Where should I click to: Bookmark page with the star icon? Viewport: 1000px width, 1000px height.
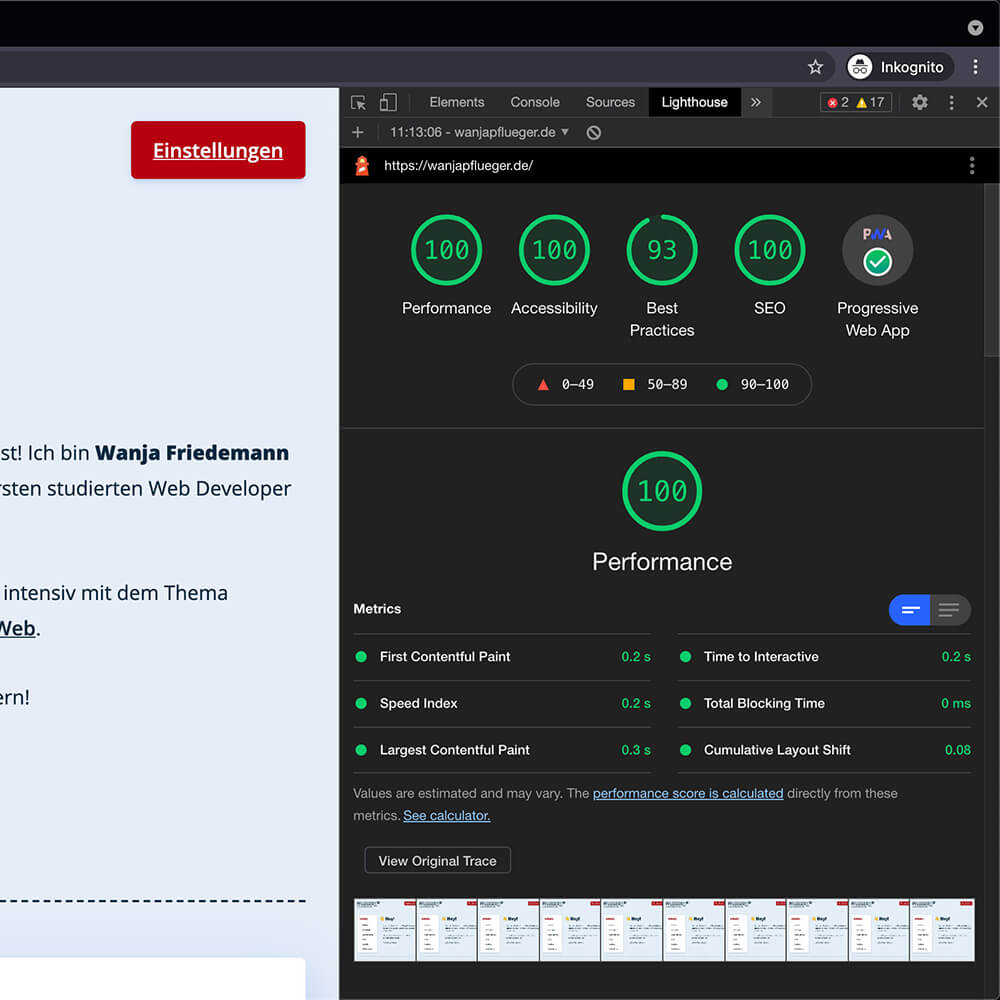(x=815, y=67)
